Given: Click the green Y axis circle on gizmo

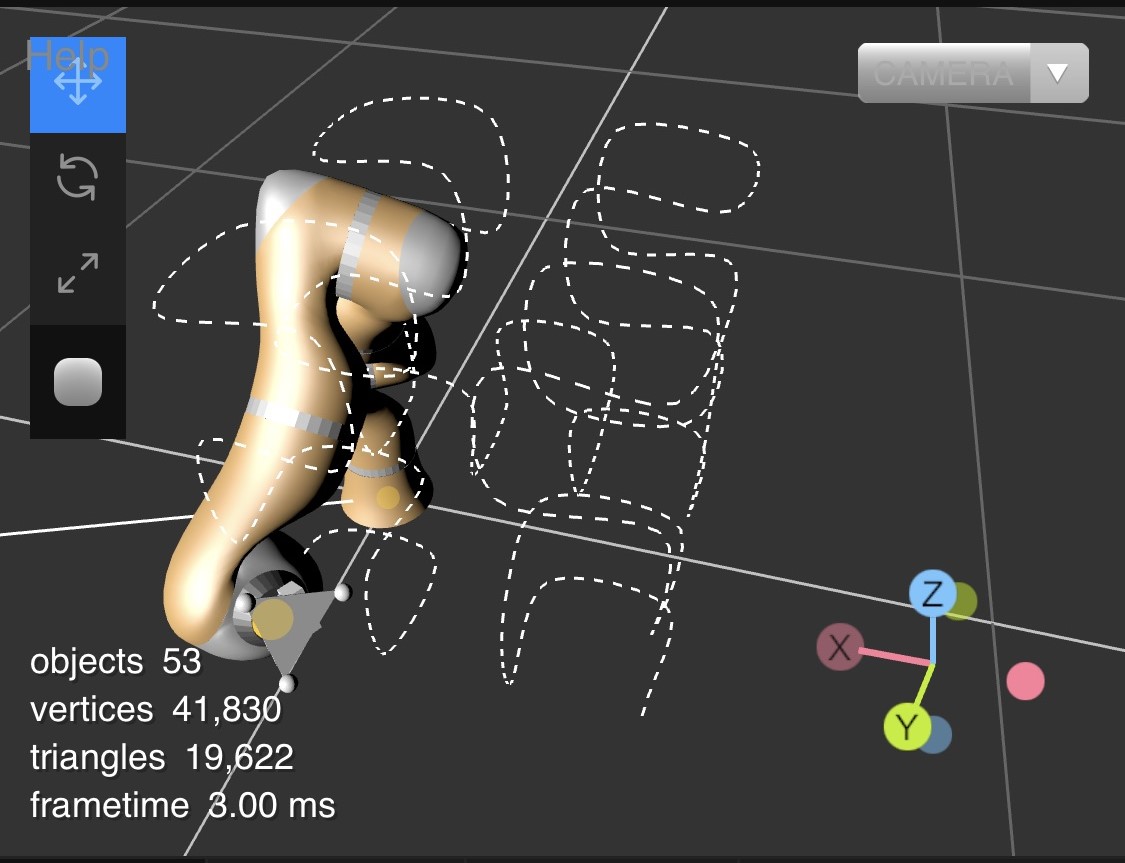Looking at the screenshot, I should tap(906, 727).
